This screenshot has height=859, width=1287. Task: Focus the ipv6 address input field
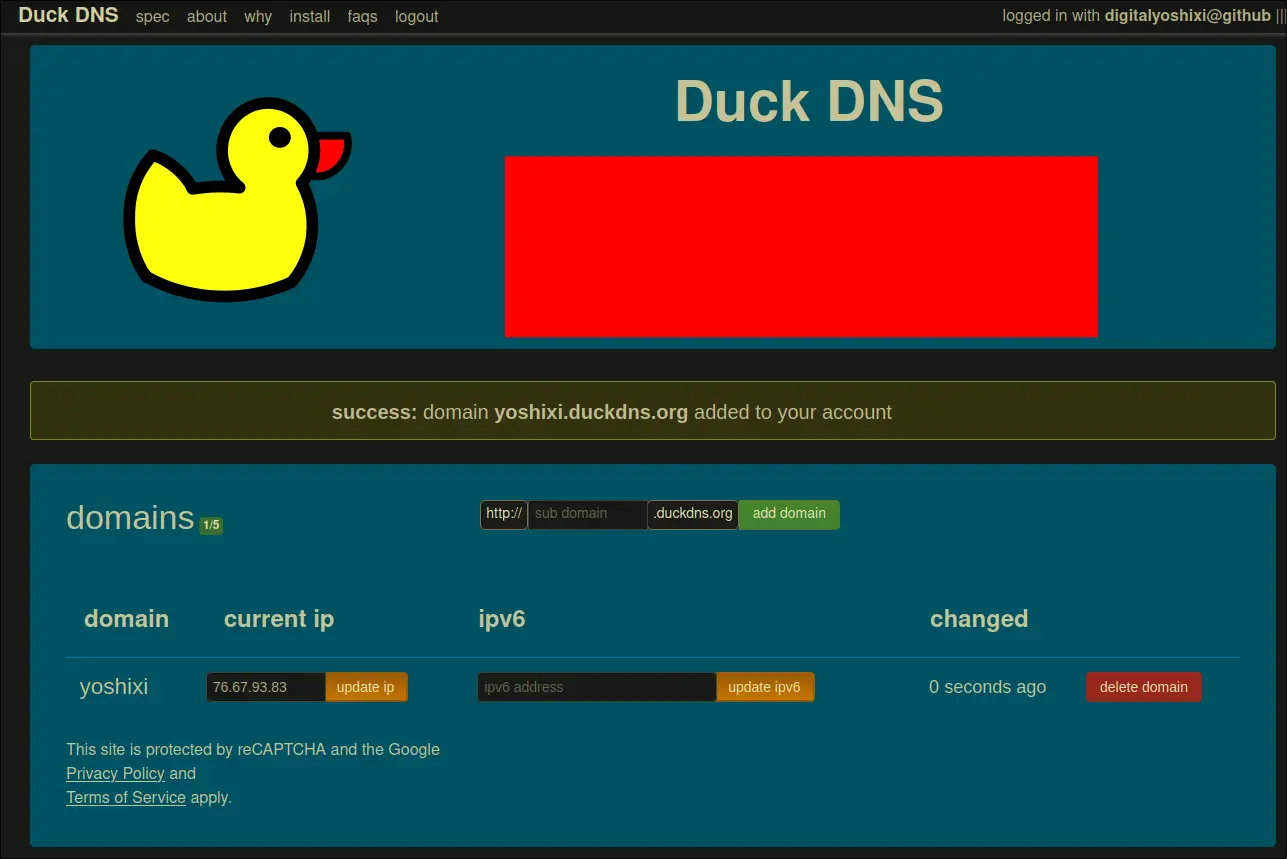[x=596, y=687]
